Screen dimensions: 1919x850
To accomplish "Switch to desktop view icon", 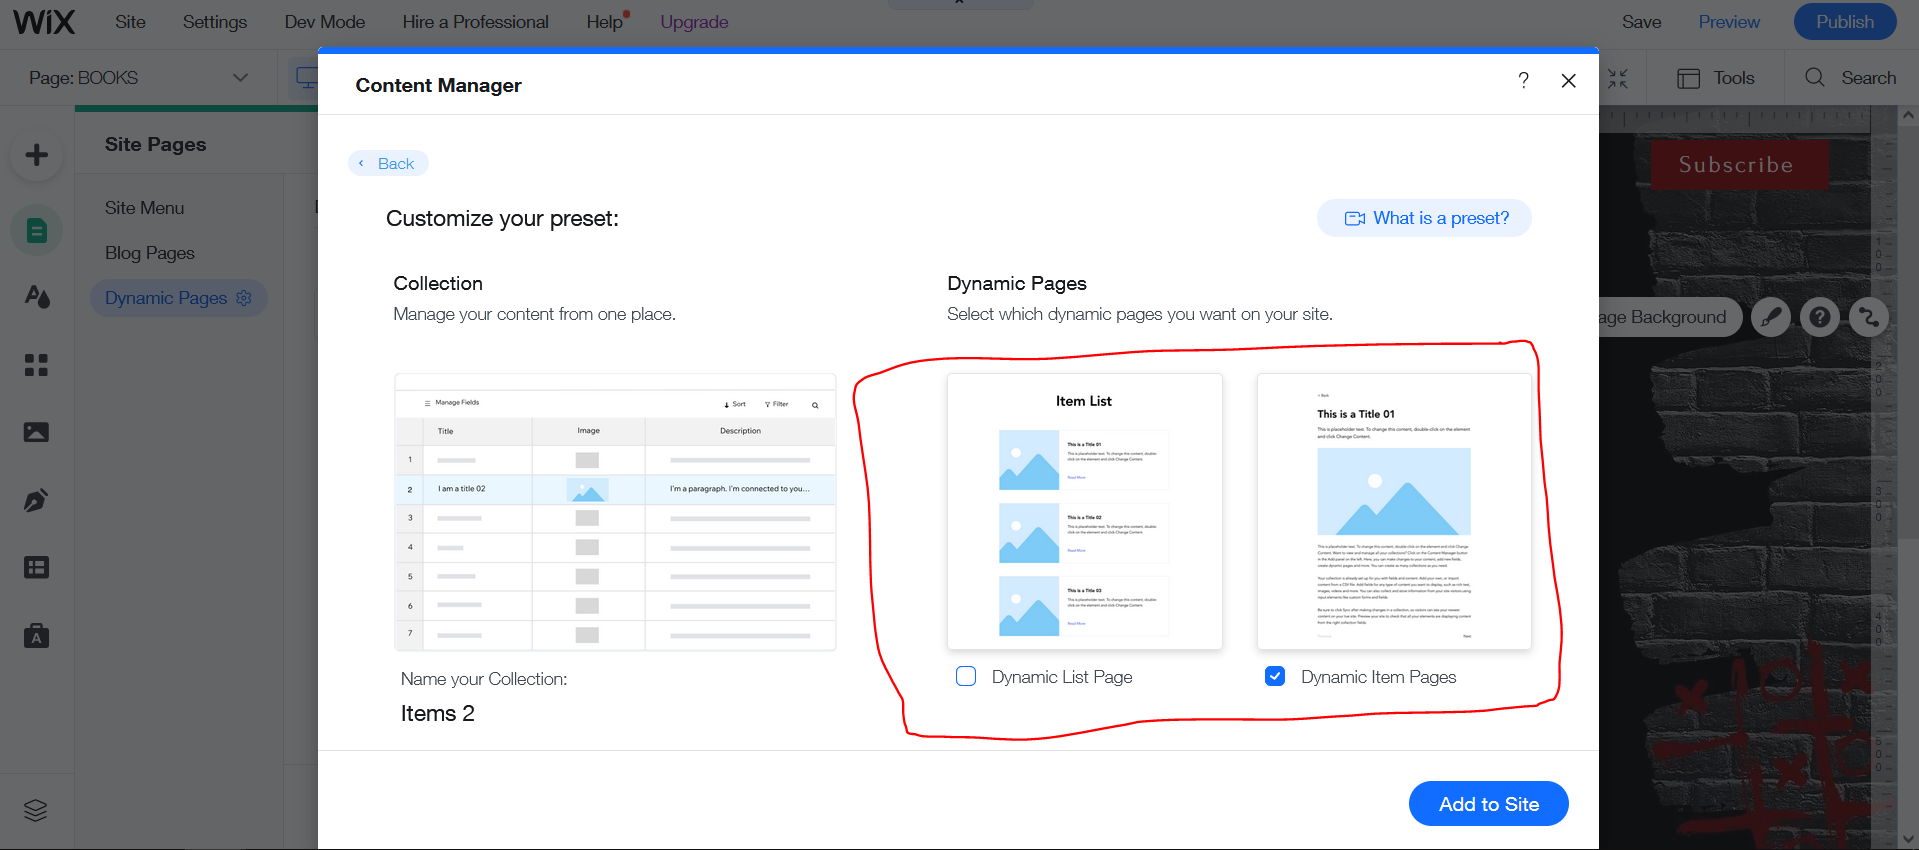I will pos(306,78).
